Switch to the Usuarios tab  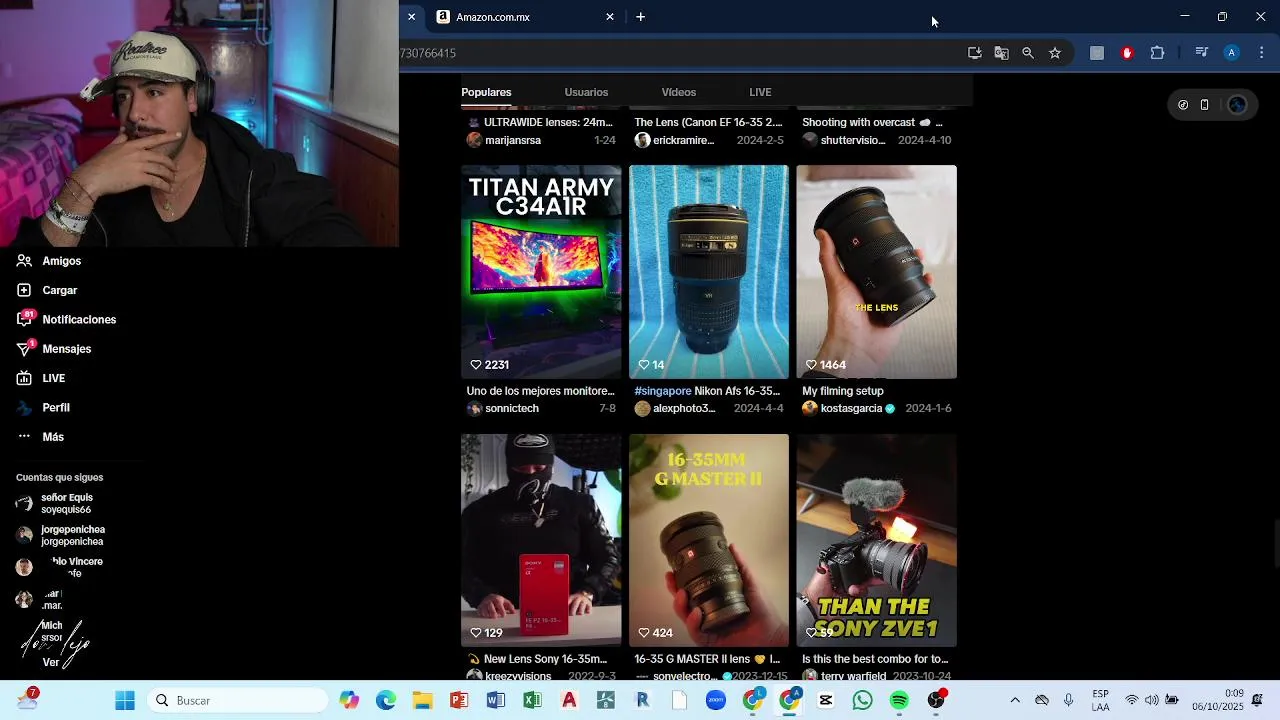pos(586,92)
